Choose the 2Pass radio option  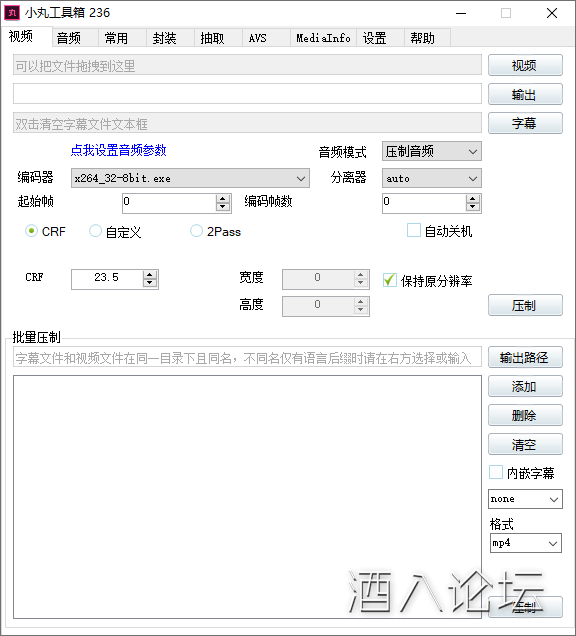(196, 231)
